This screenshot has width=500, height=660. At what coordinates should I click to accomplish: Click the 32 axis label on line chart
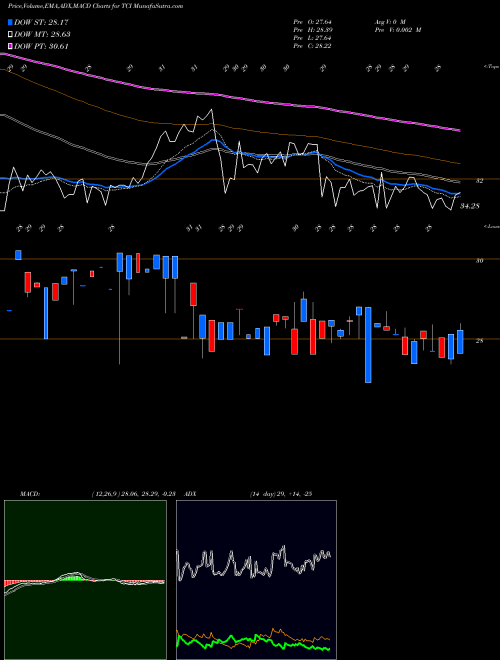479,181
